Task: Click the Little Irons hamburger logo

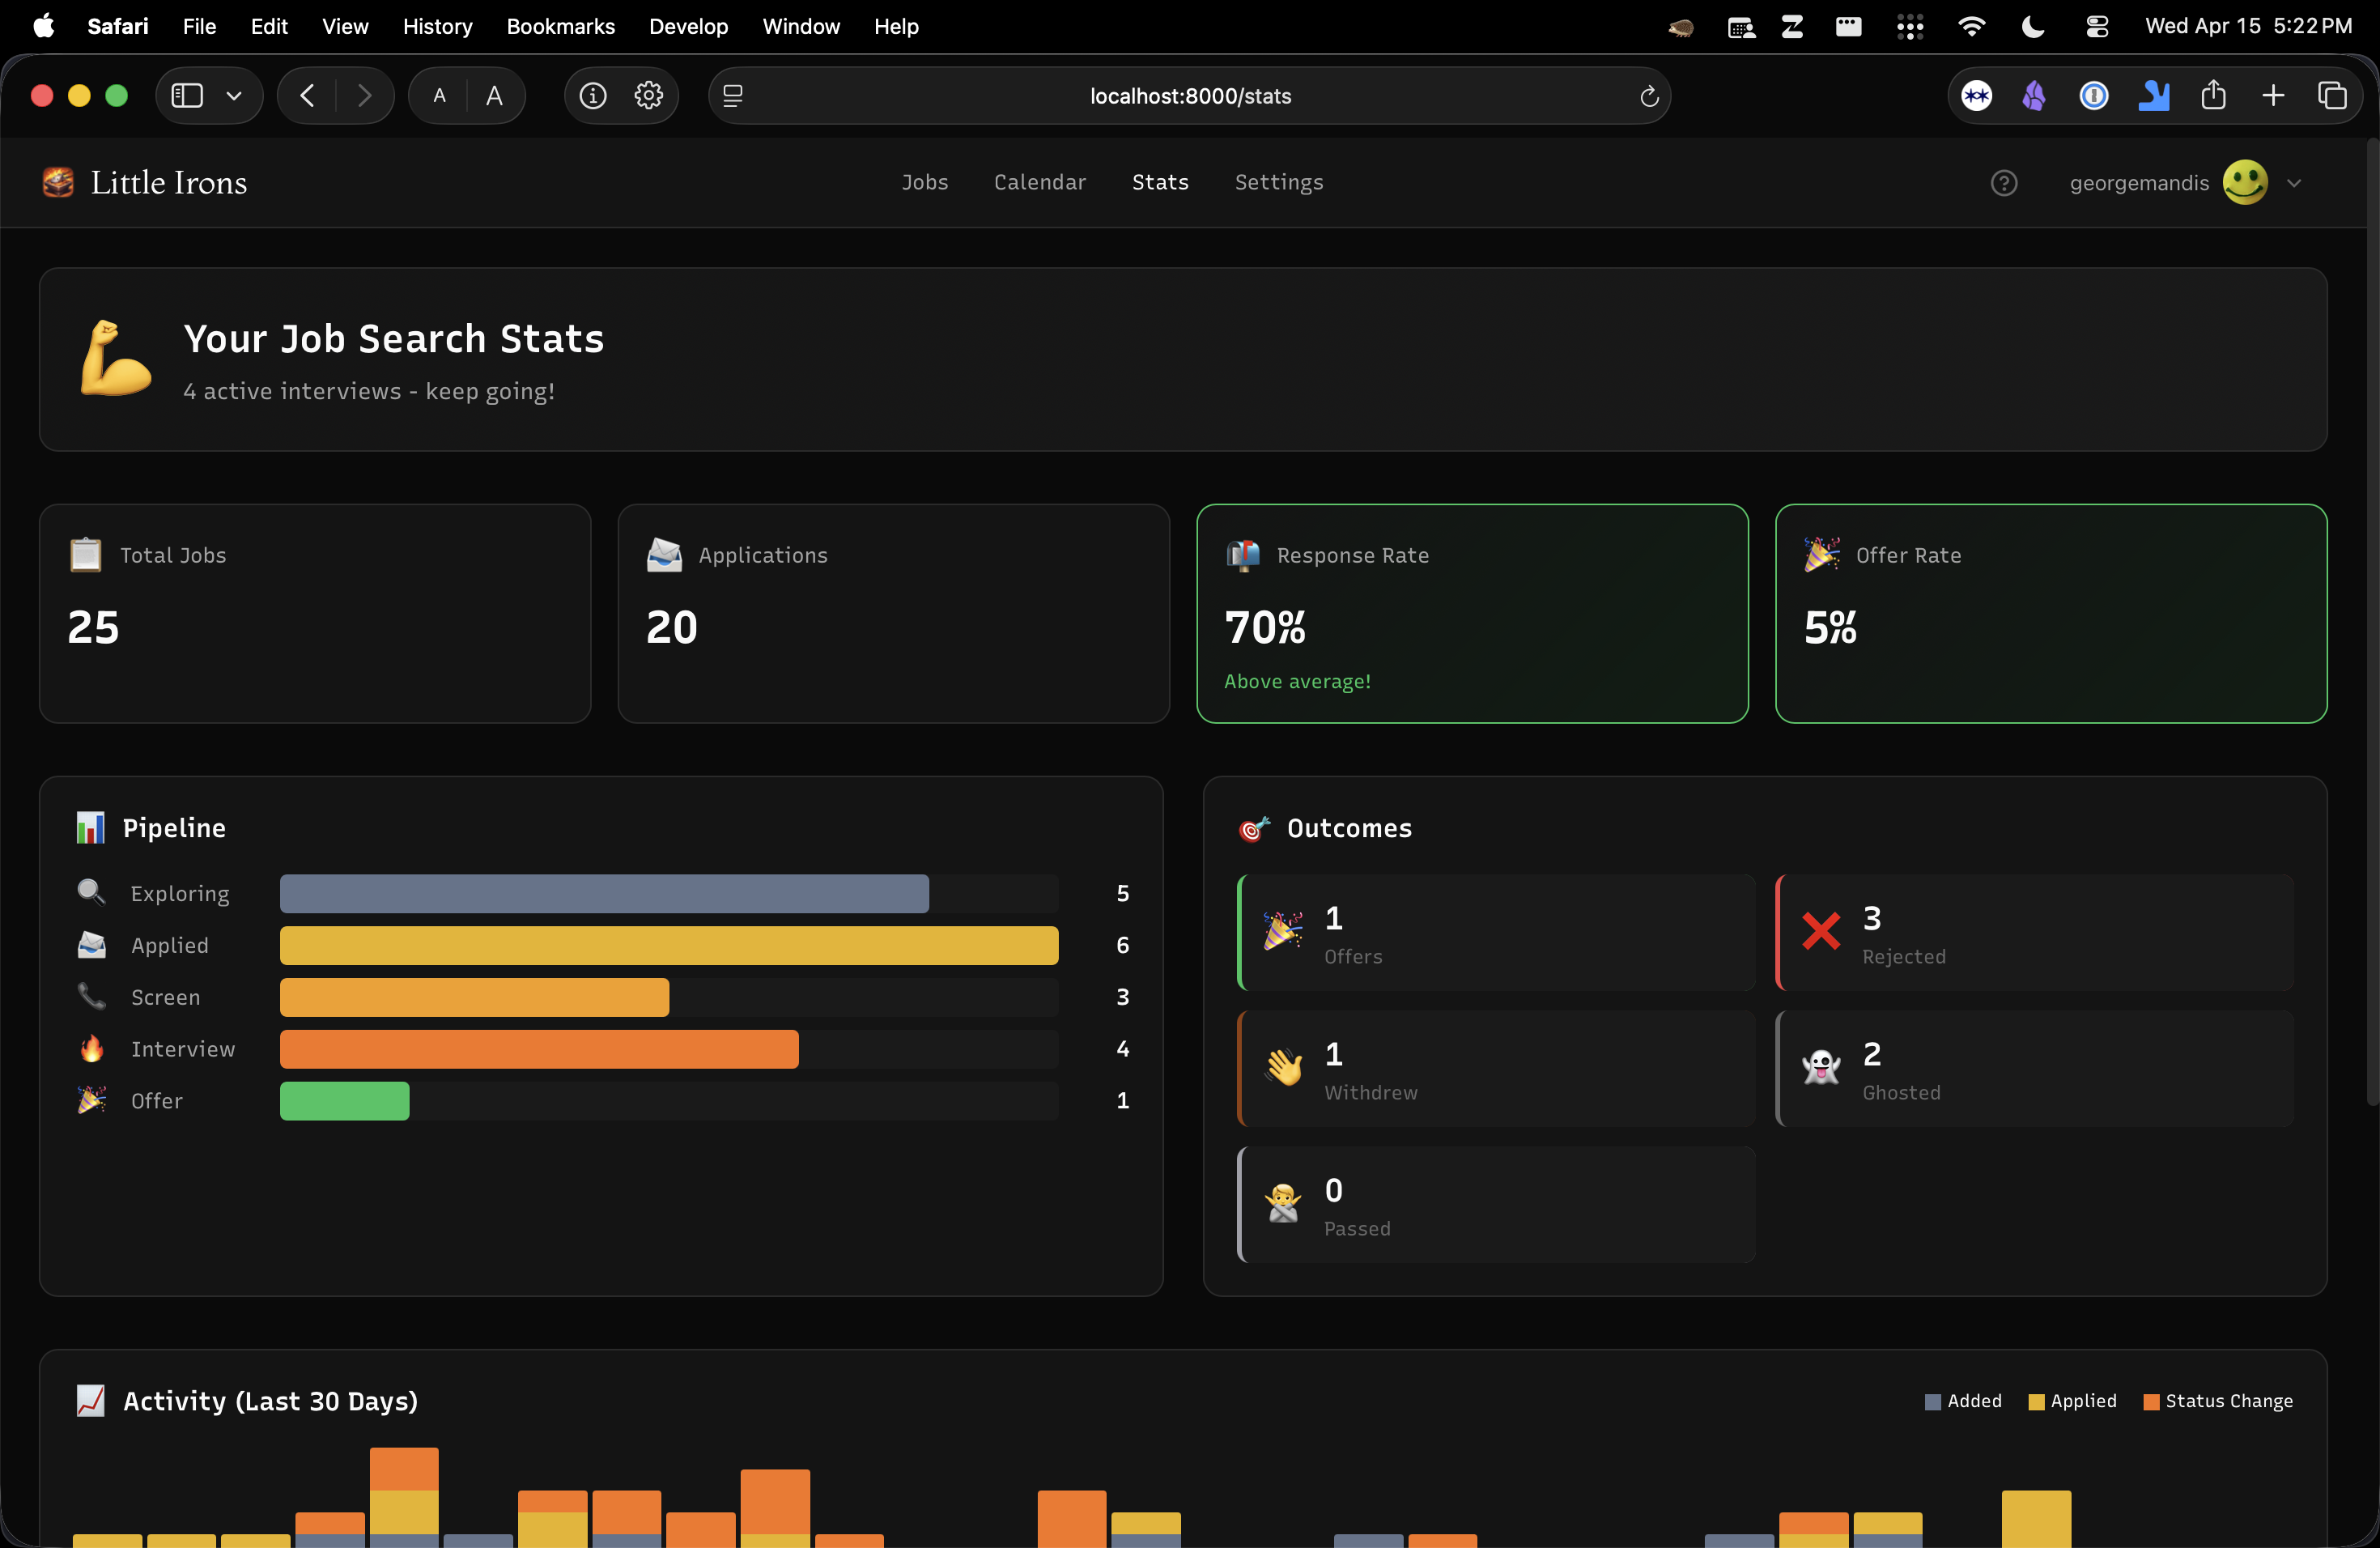Action: (58, 182)
